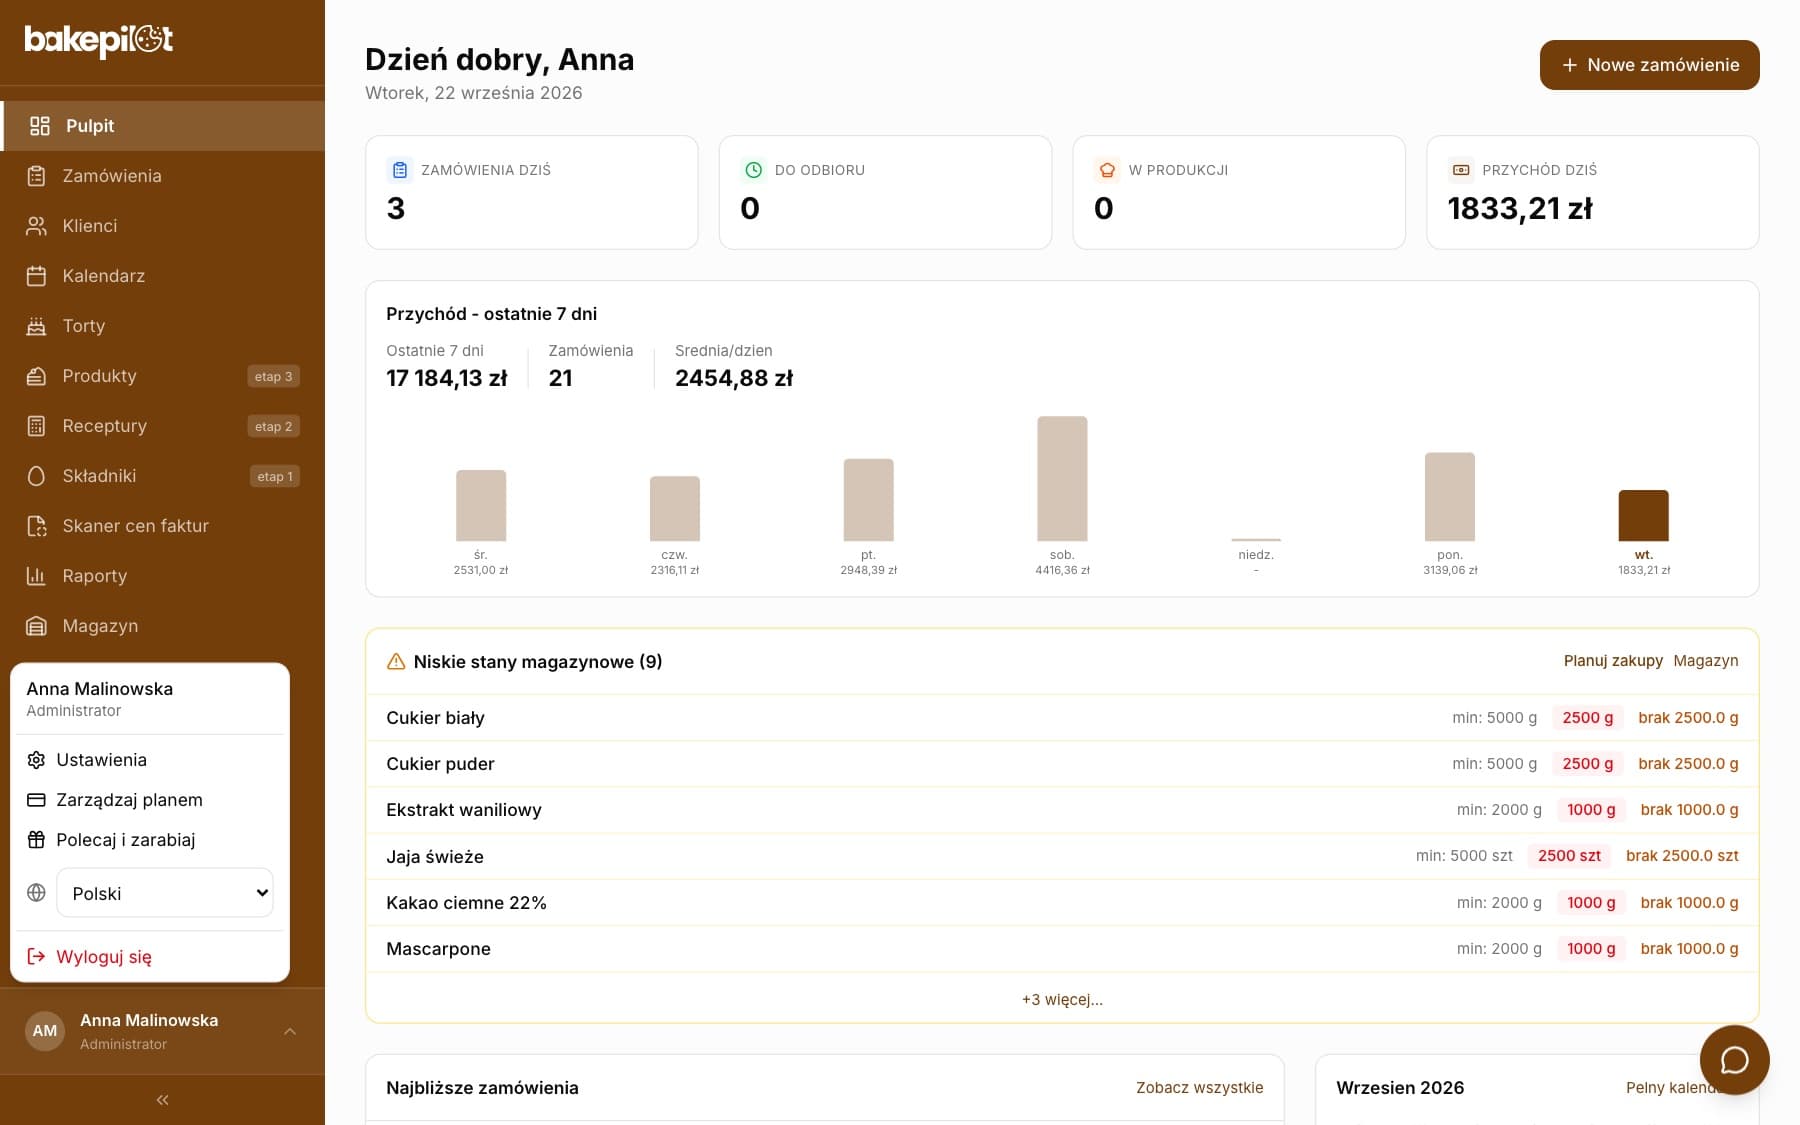Open Pulpit dashboard icon in sidebar

click(40, 126)
